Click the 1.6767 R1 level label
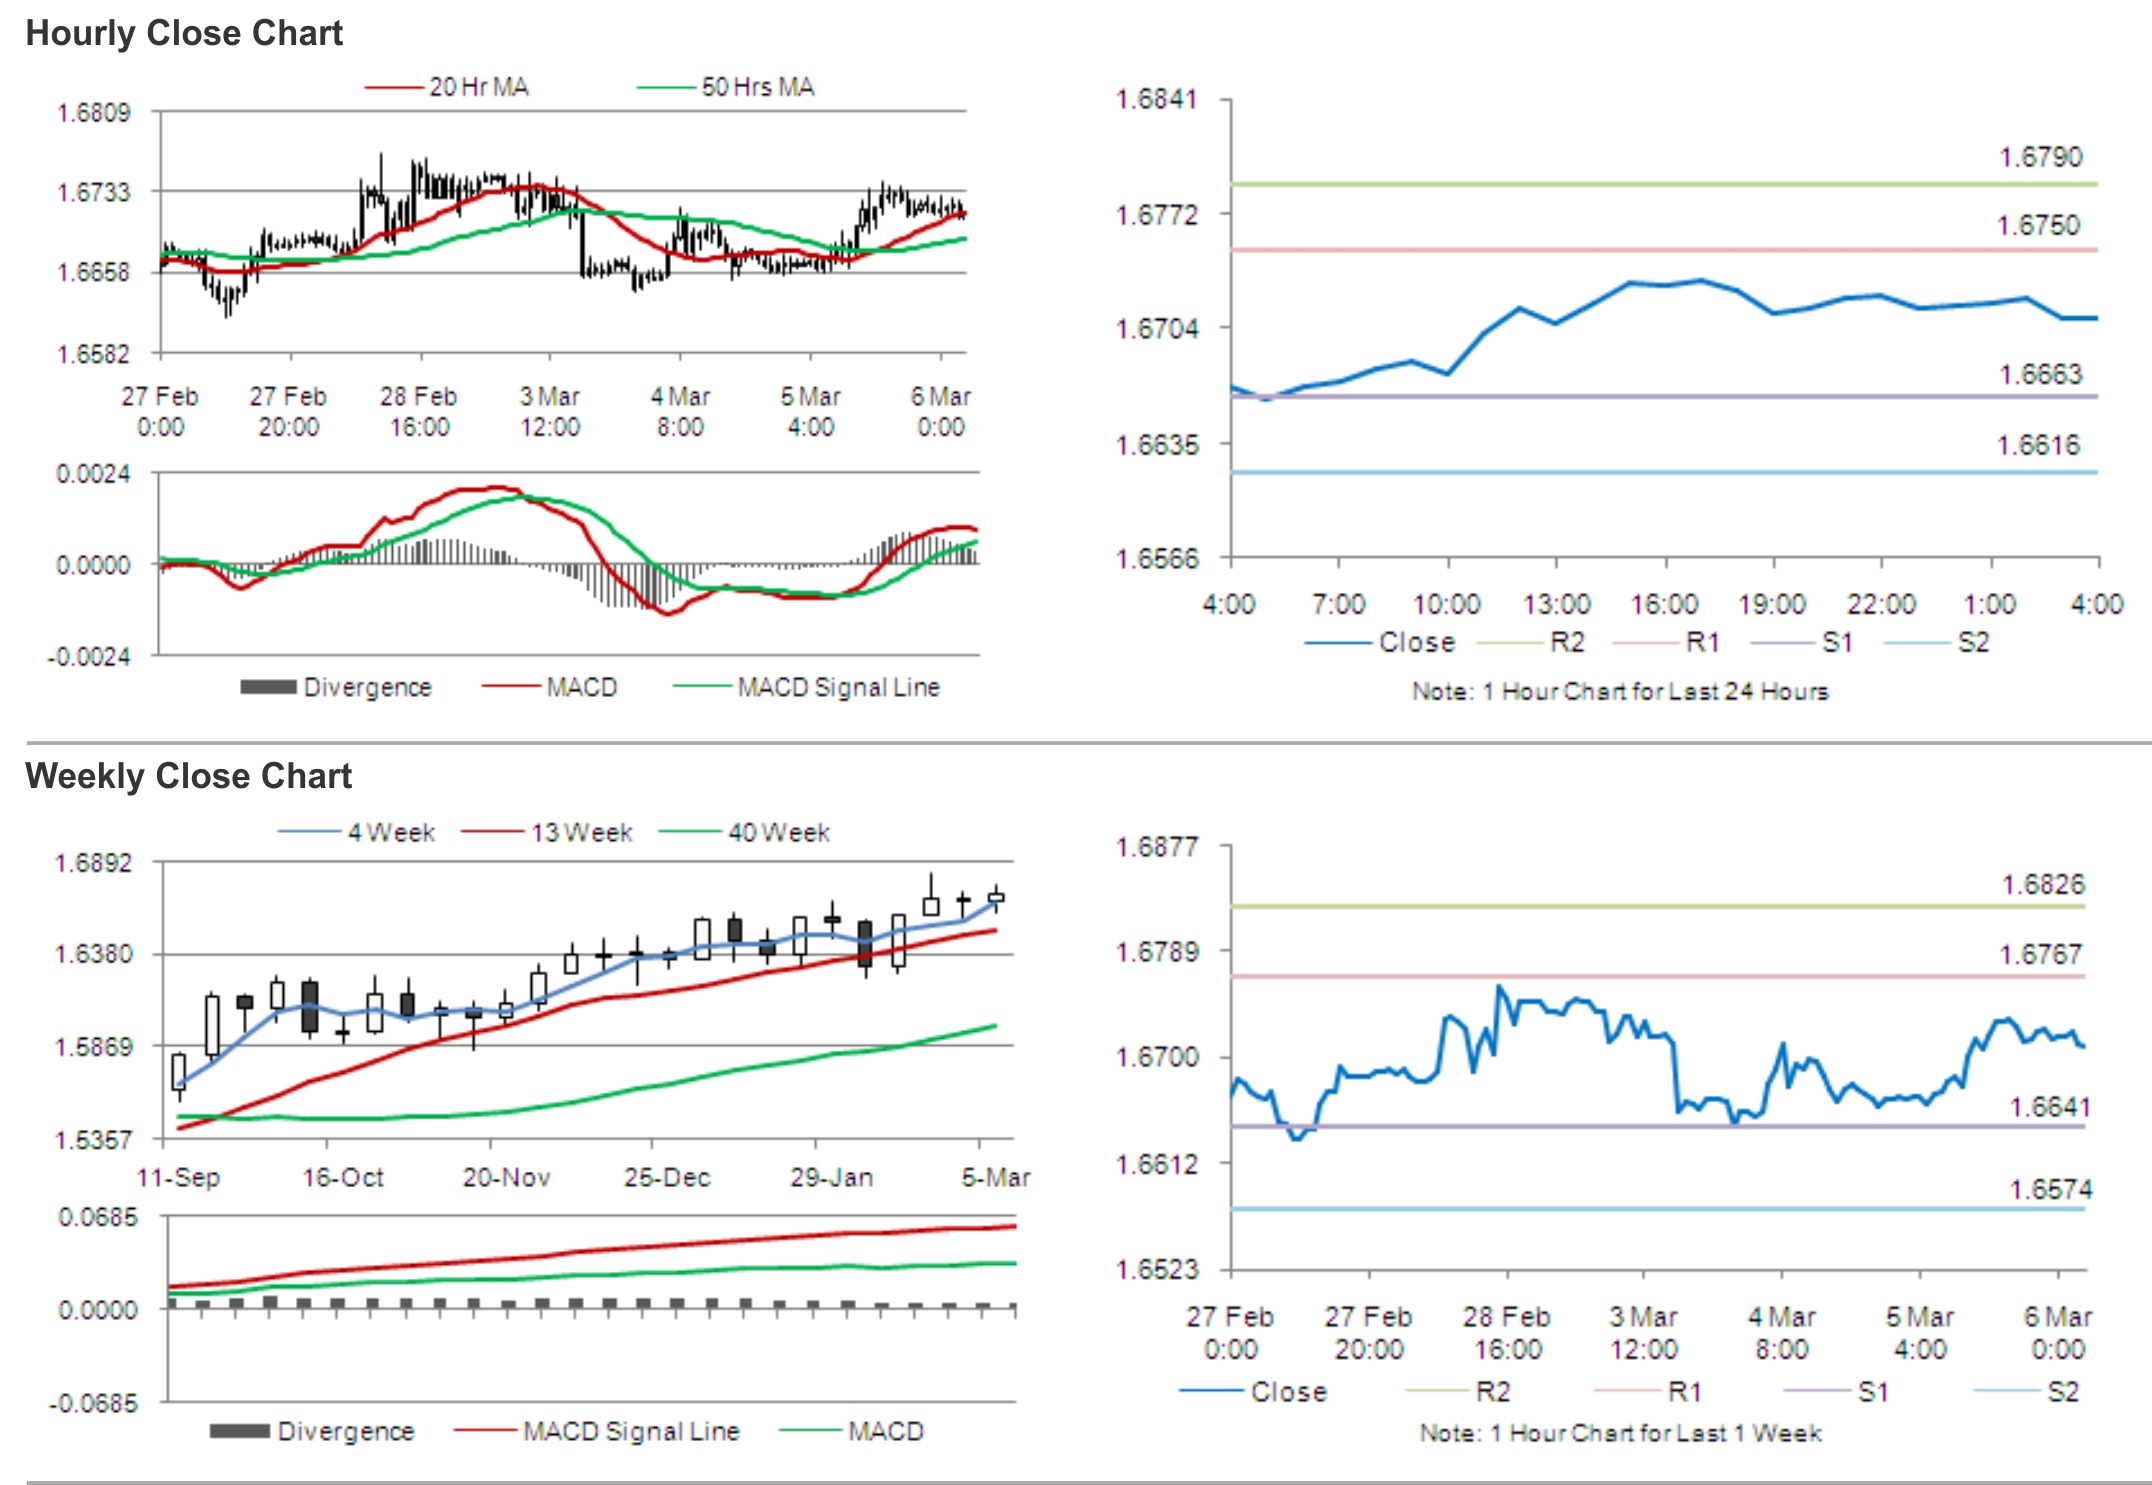Screen dimensions: 2152x1485 (x=2041, y=954)
